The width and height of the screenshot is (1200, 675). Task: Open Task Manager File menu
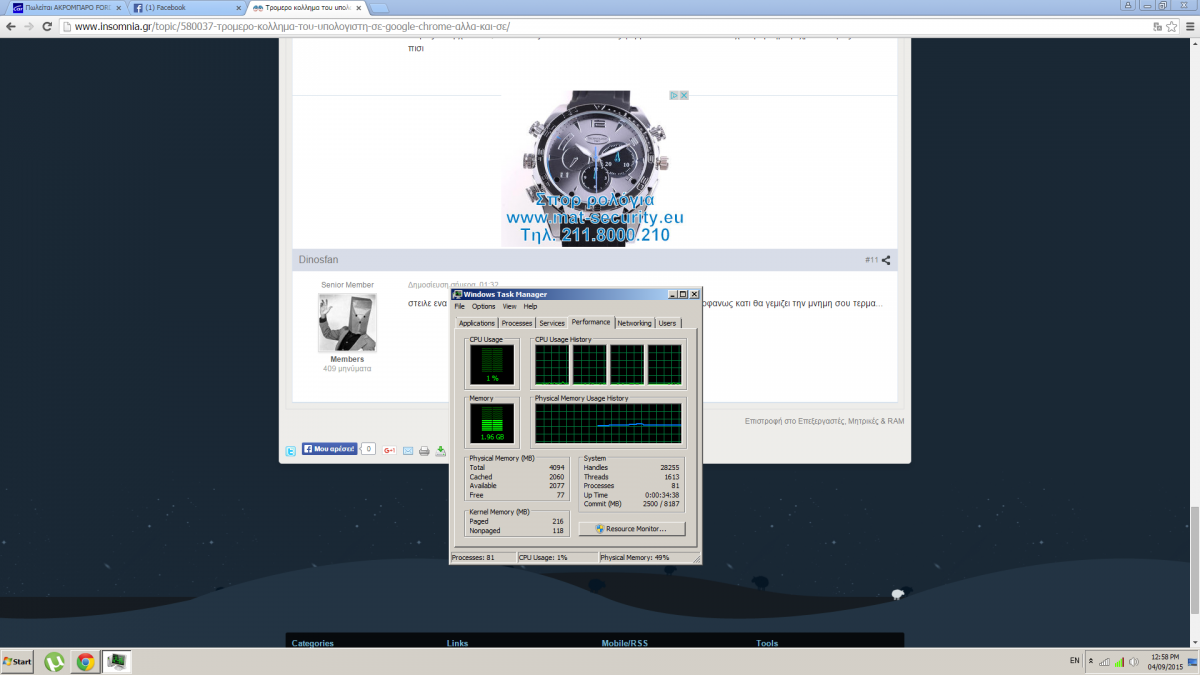point(460,306)
